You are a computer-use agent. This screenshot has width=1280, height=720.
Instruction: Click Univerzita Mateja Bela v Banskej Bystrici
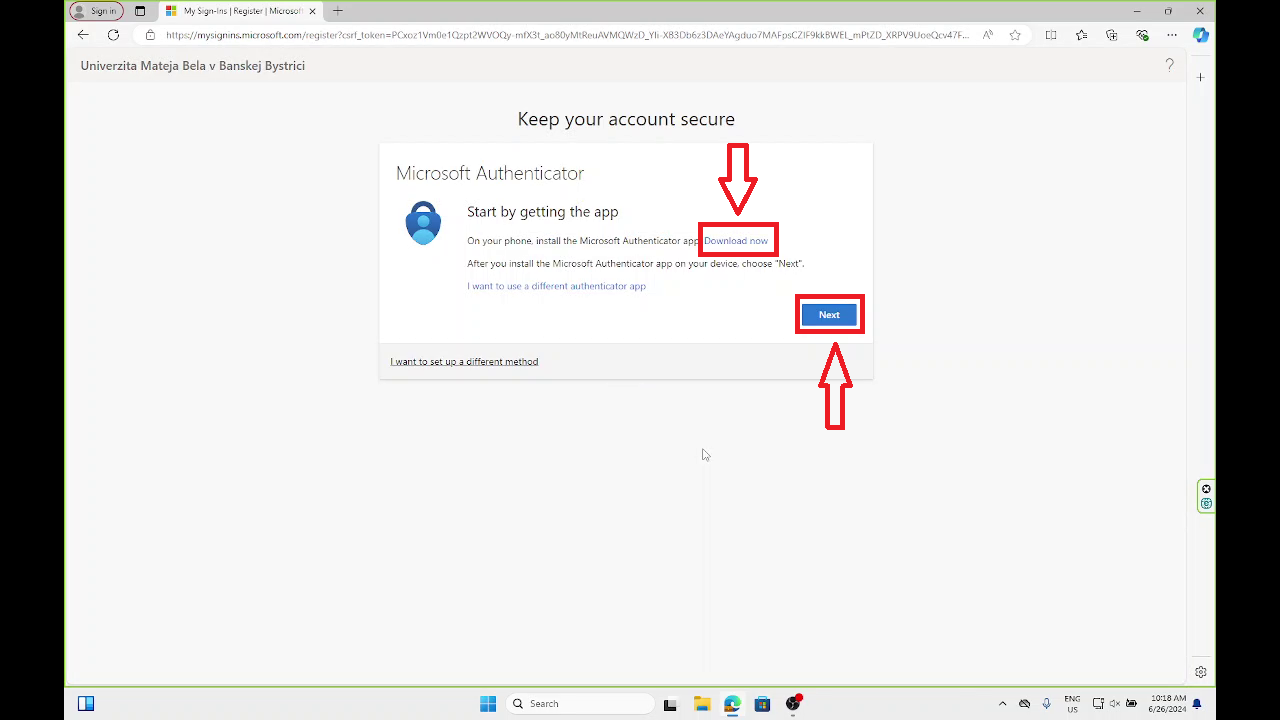(193, 66)
